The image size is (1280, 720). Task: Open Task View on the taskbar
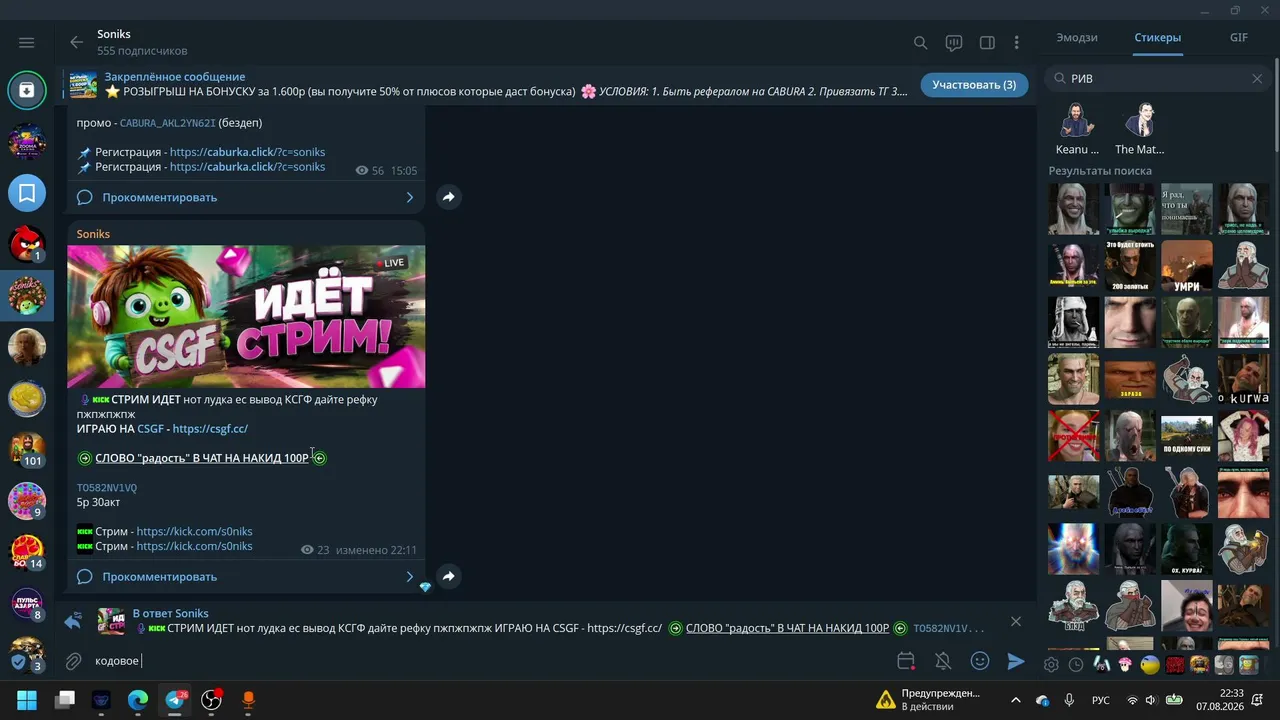point(65,700)
